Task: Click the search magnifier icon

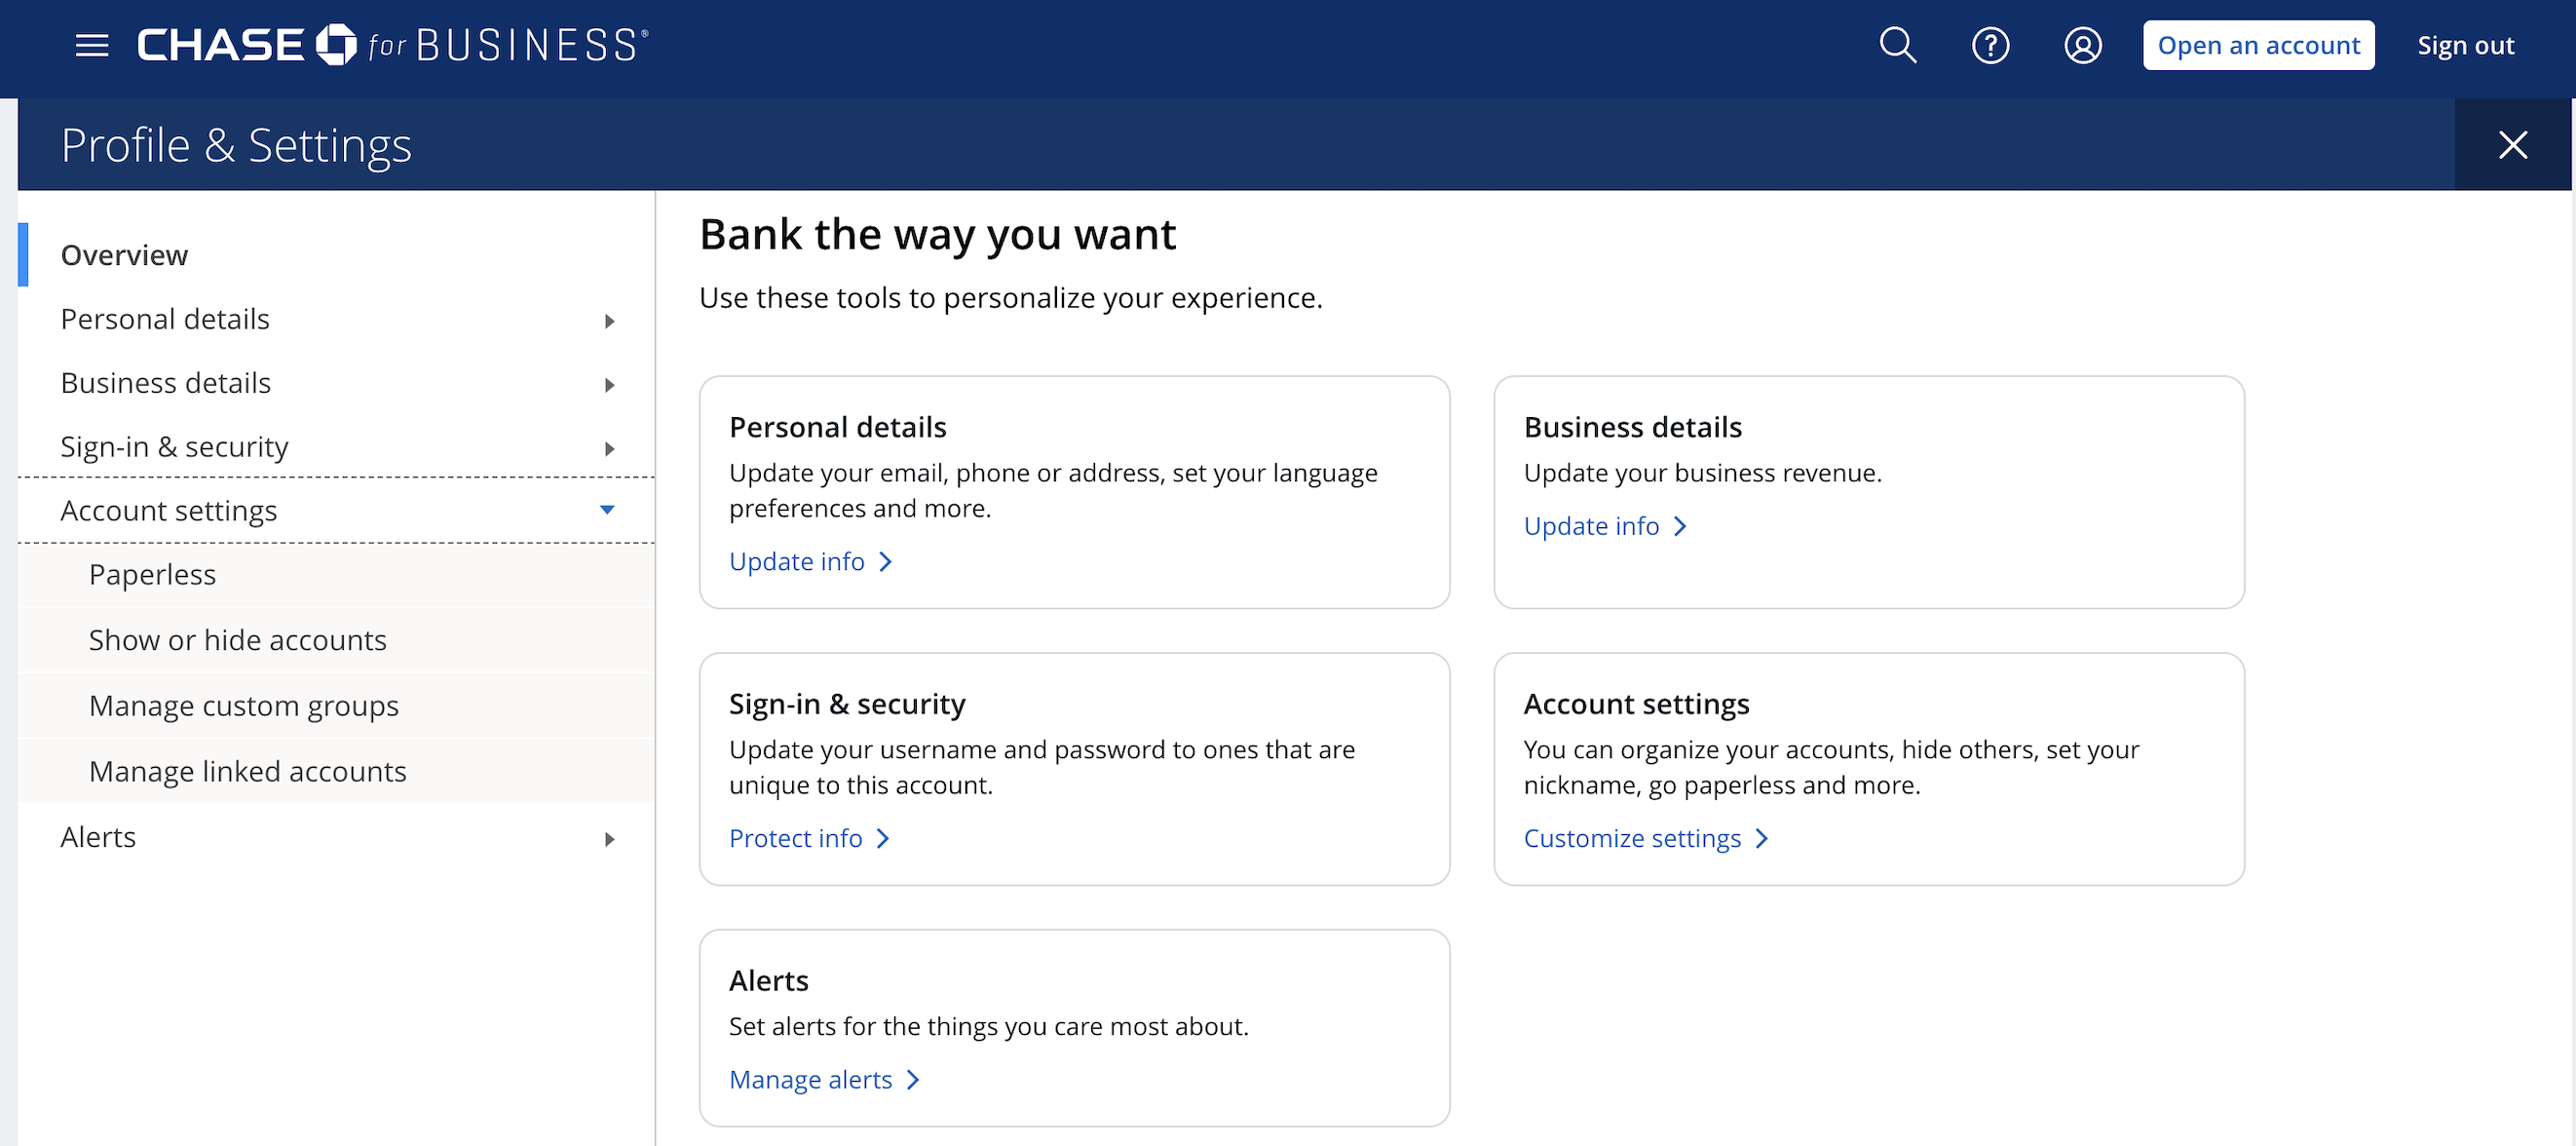Action: pos(1897,46)
